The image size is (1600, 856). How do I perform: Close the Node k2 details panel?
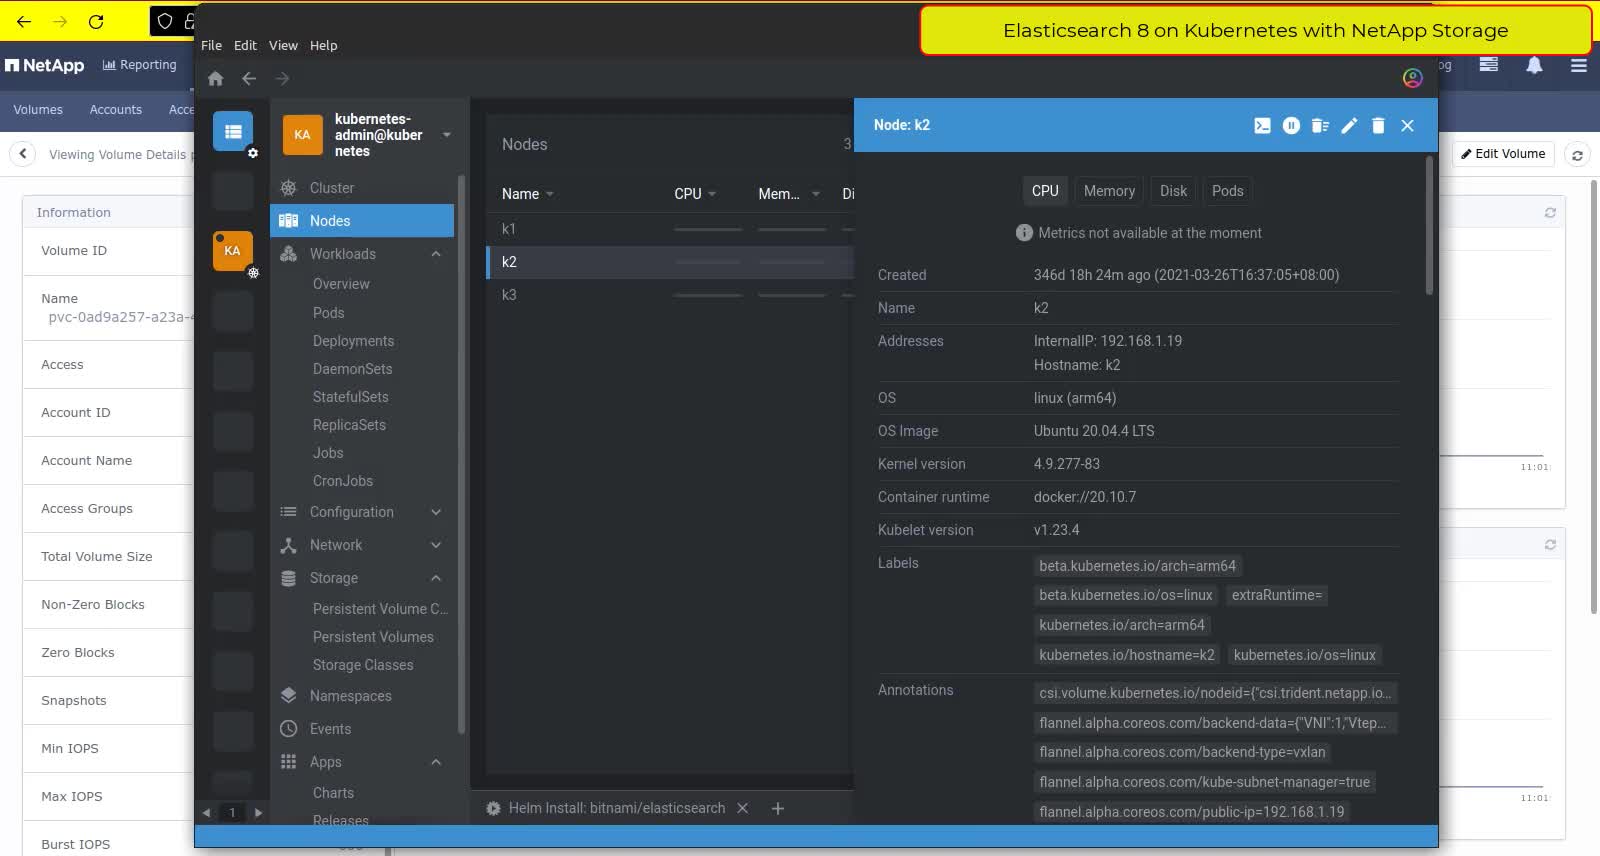click(1407, 125)
